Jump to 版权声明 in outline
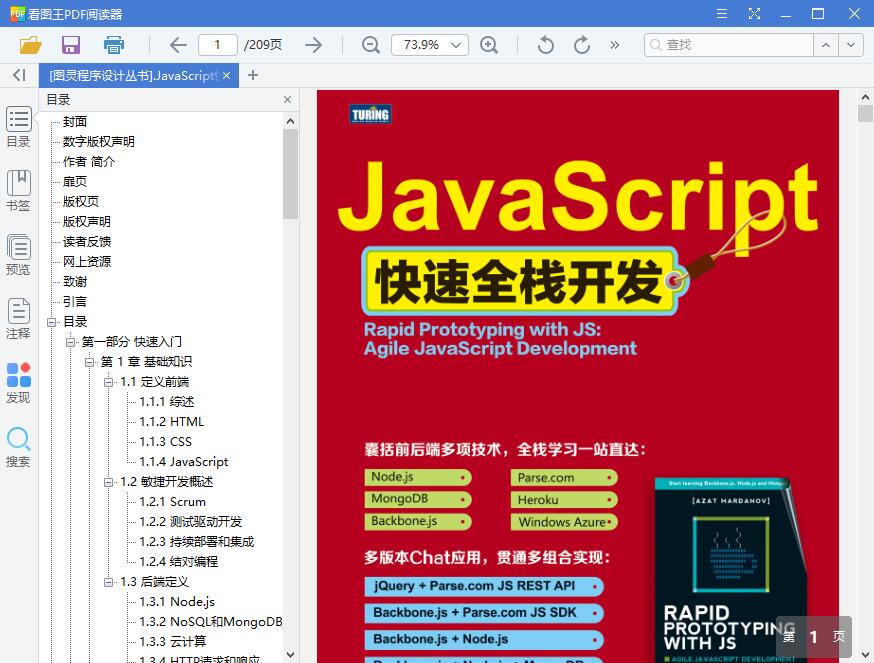 coord(86,221)
